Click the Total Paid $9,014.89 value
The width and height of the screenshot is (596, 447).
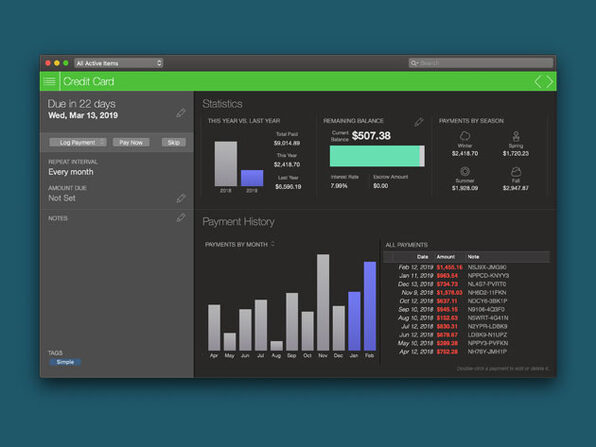pos(287,143)
